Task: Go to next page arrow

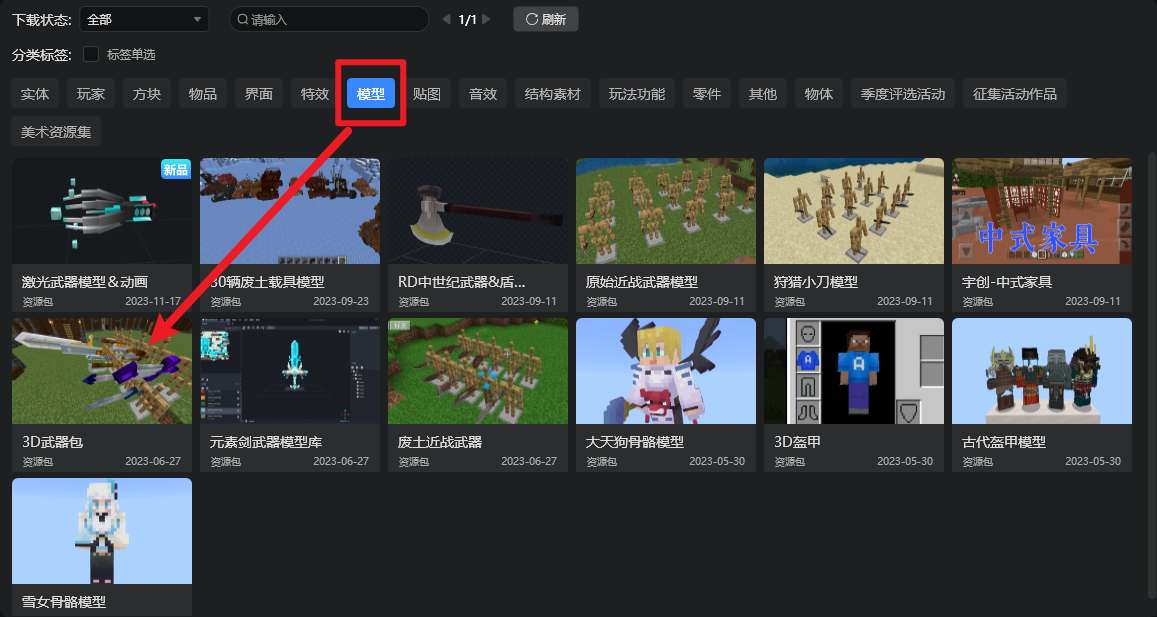Action: (x=486, y=19)
